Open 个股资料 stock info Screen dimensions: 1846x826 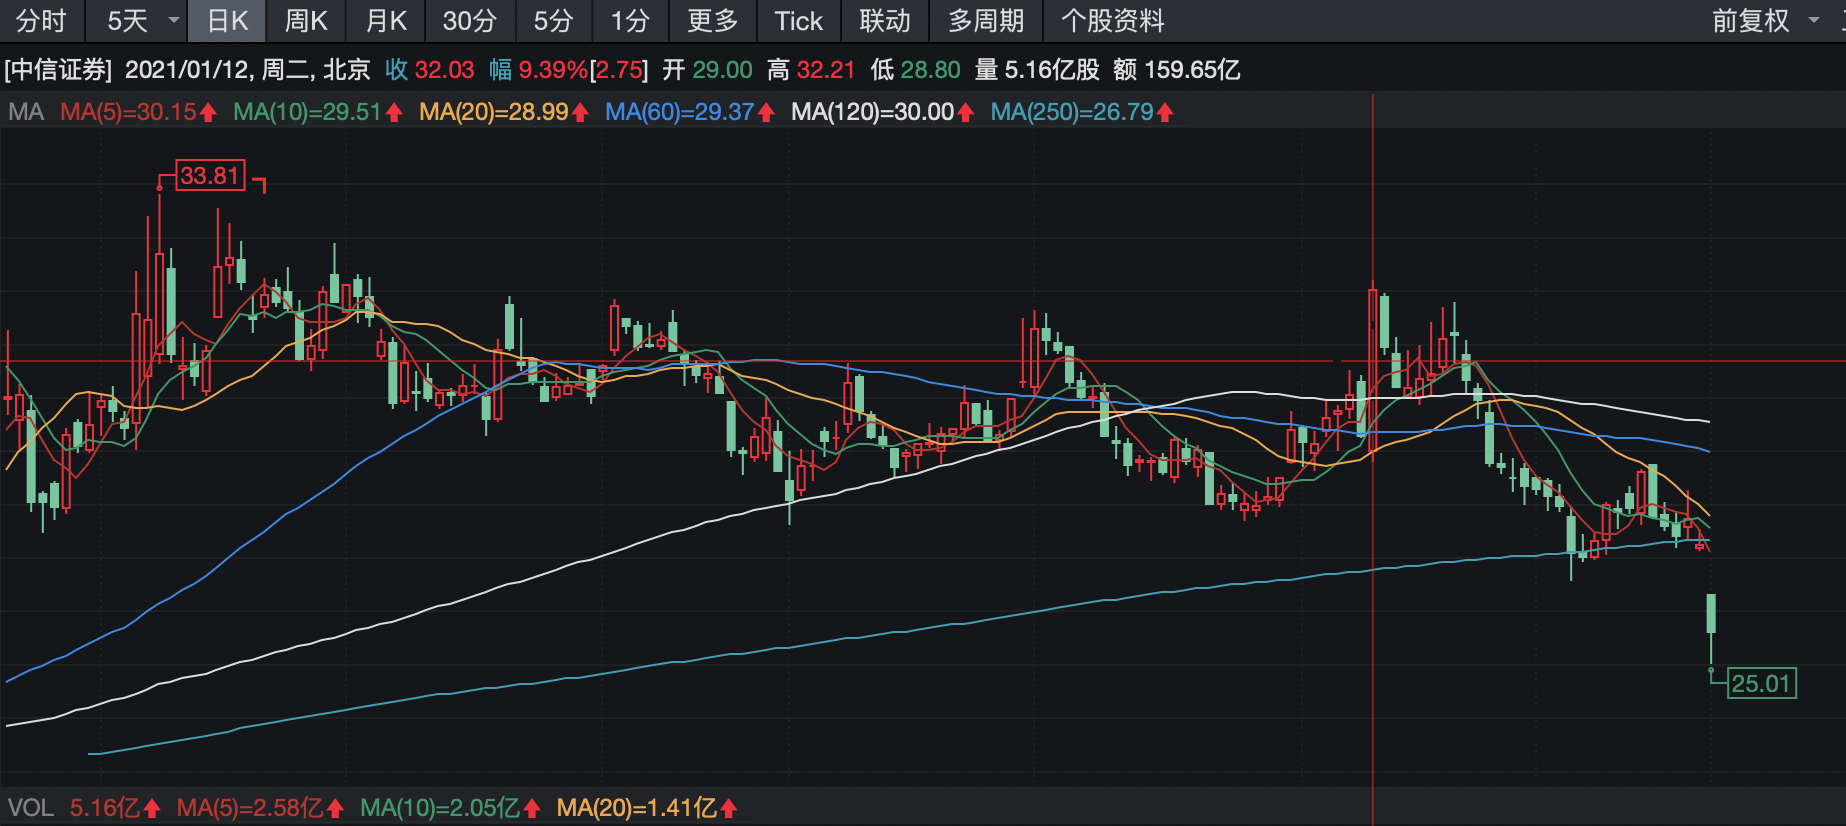(1113, 21)
